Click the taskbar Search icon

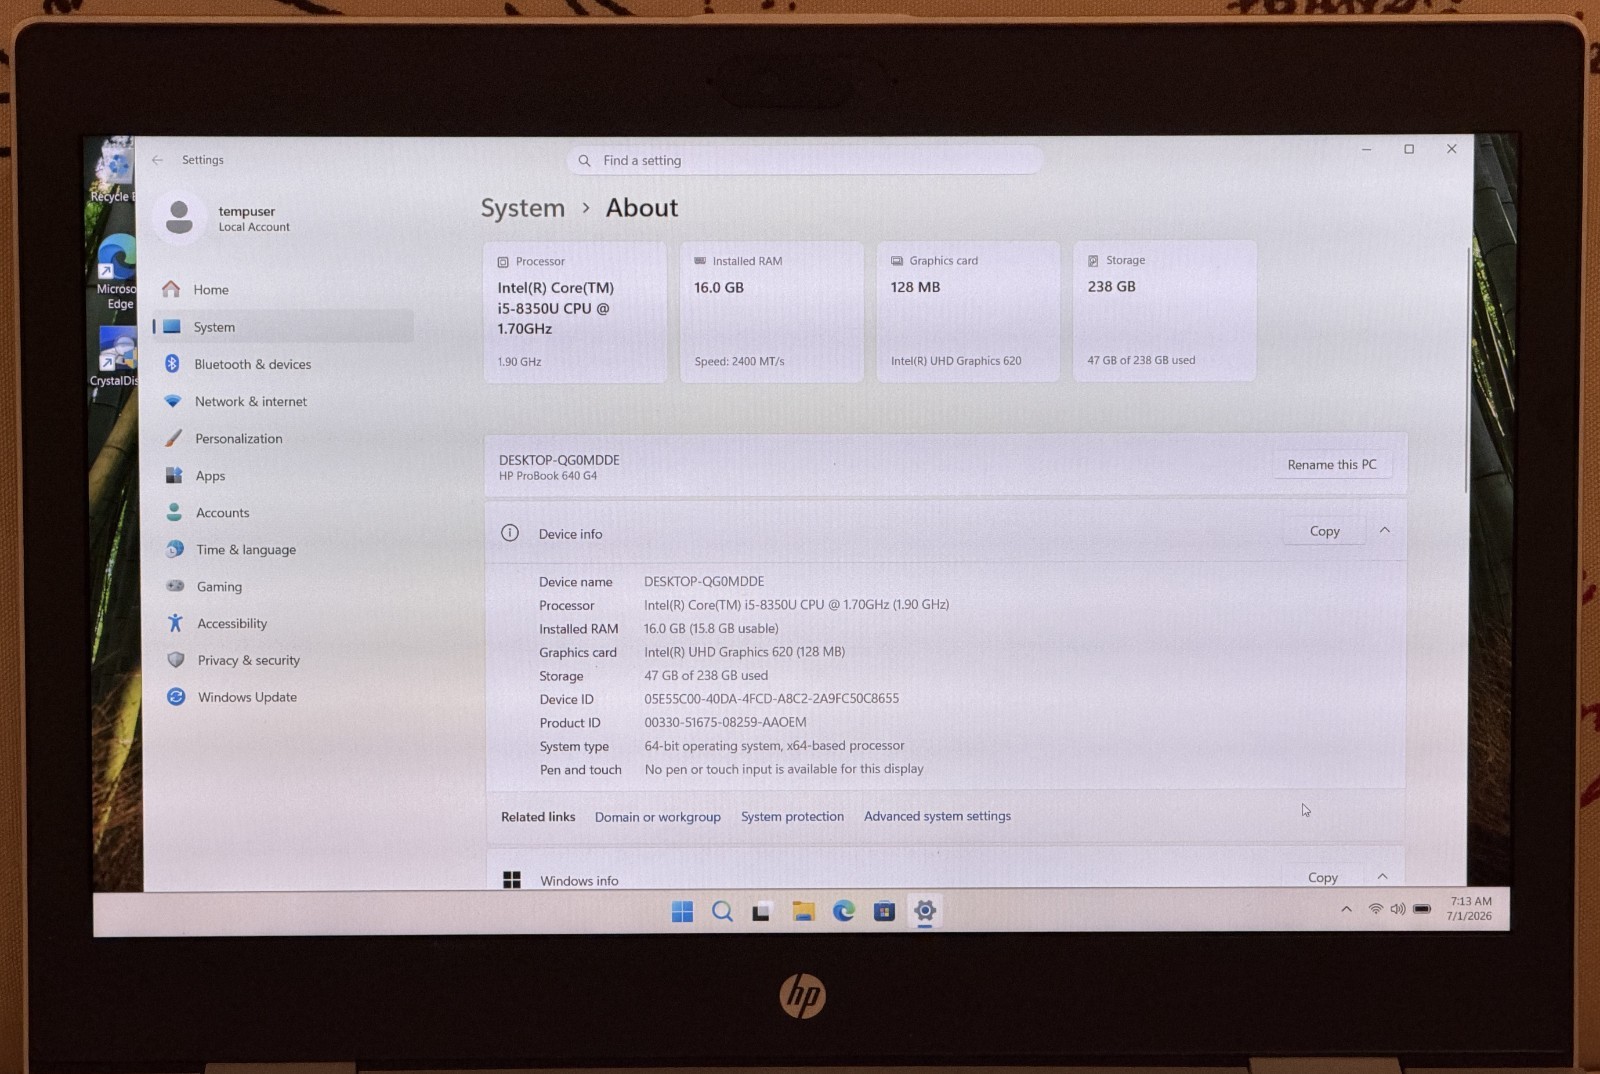pyautogui.click(x=722, y=911)
